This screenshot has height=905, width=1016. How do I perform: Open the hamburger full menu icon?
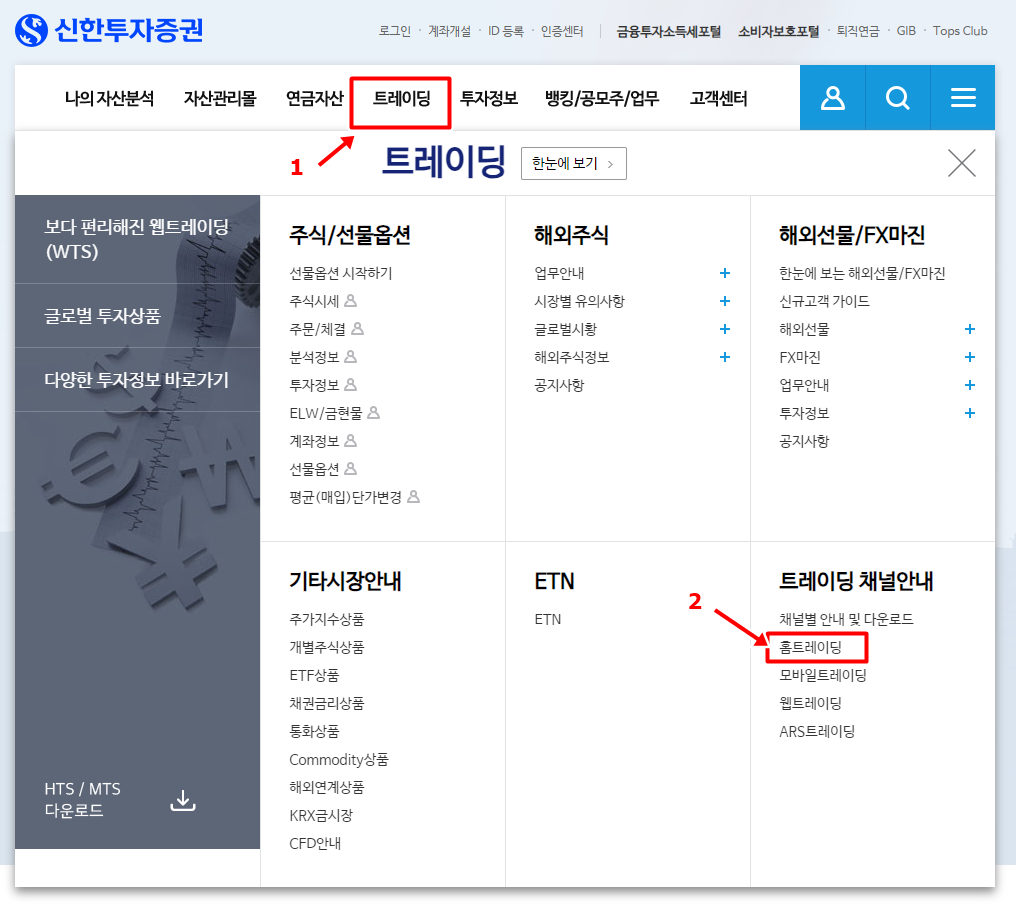[963, 98]
